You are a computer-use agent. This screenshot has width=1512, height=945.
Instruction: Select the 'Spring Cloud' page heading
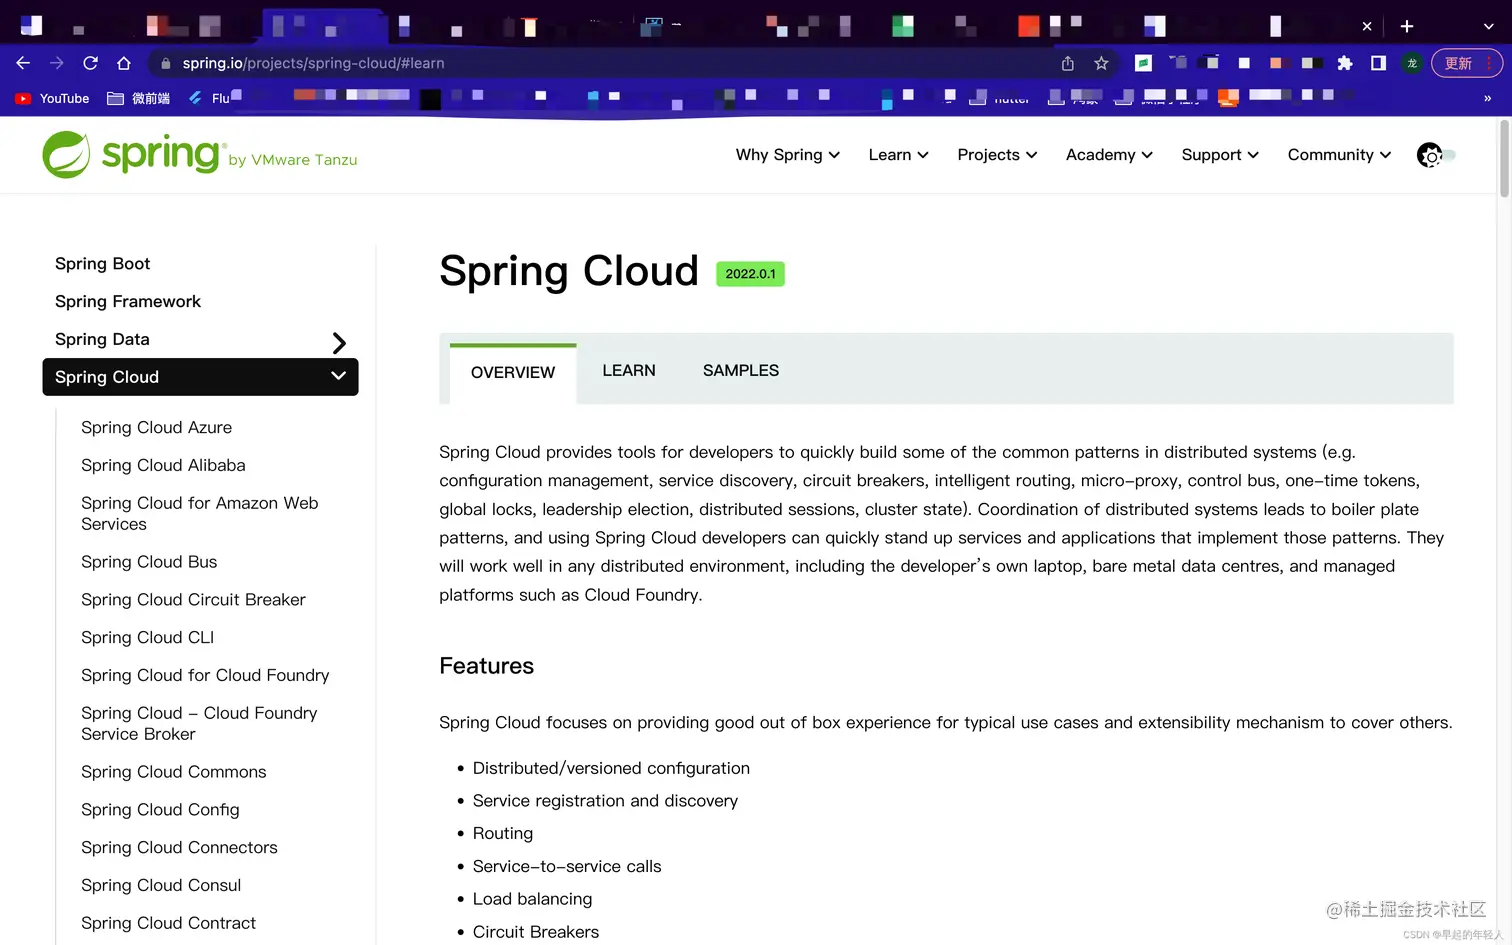click(x=569, y=271)
